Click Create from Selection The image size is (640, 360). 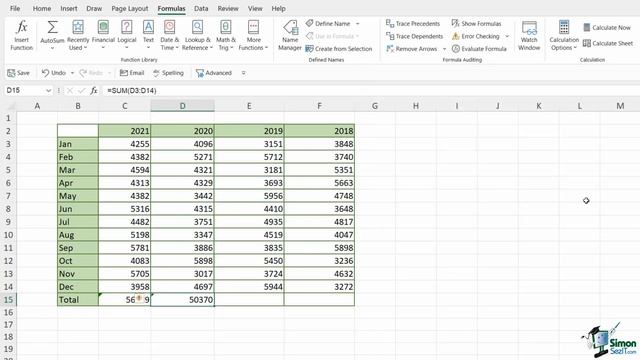[x=339, y=49]
